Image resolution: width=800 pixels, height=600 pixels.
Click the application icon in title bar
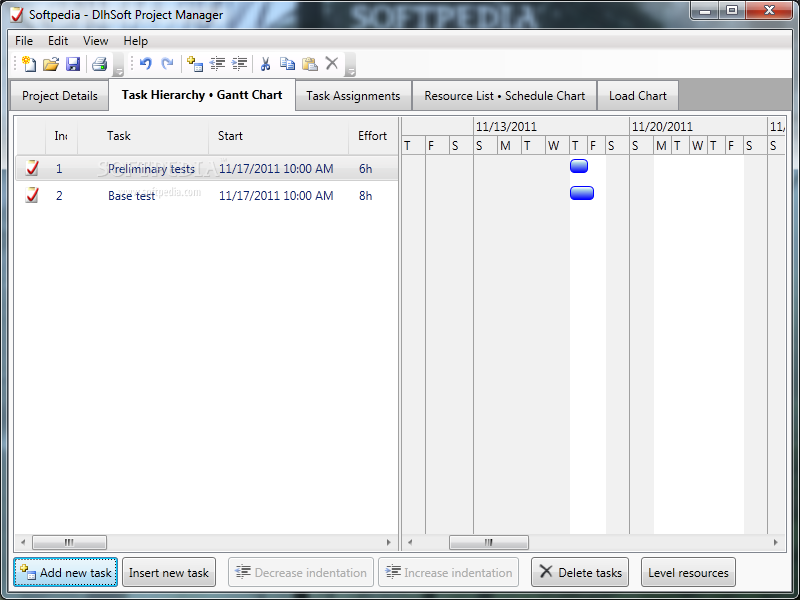[x=17, y=14]
